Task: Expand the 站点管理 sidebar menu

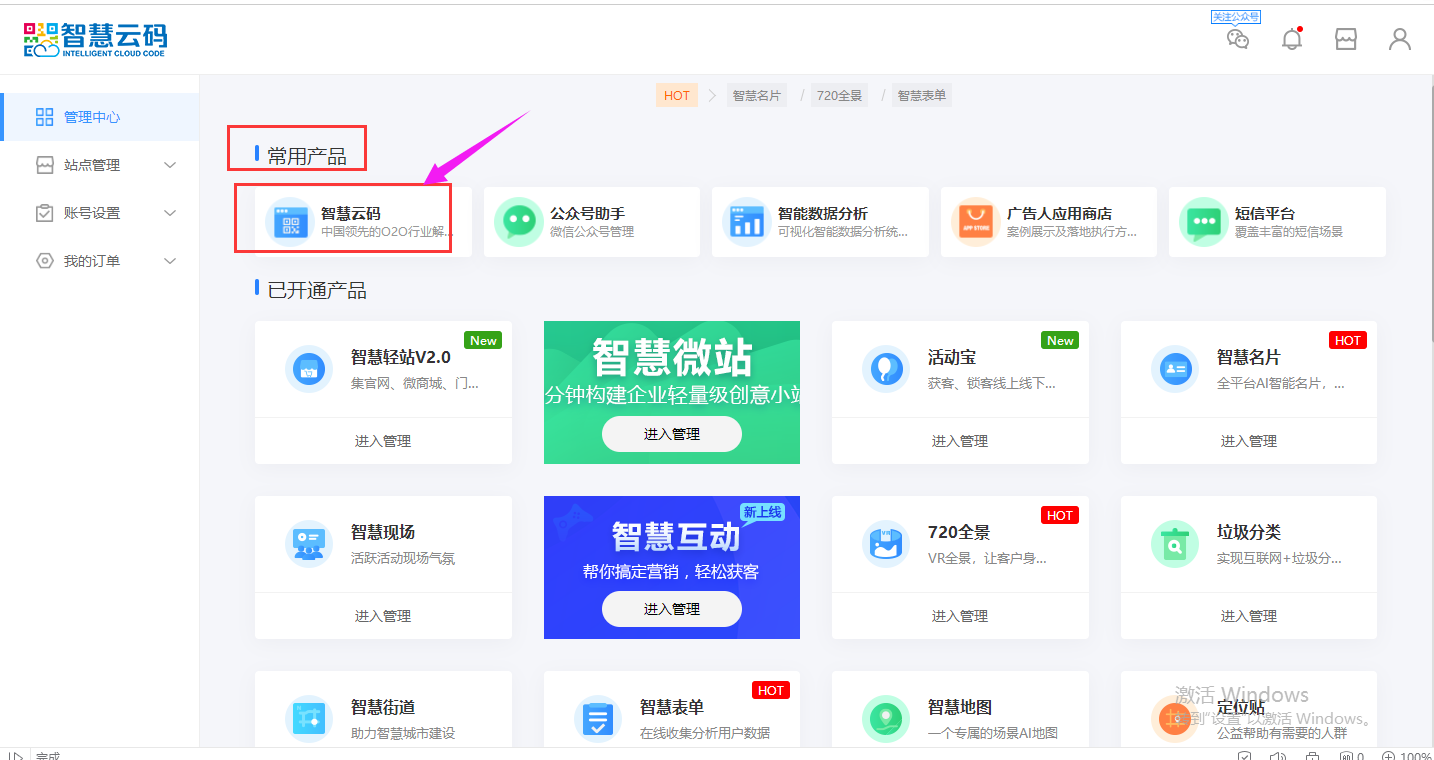Action: [x=170, y=165]
